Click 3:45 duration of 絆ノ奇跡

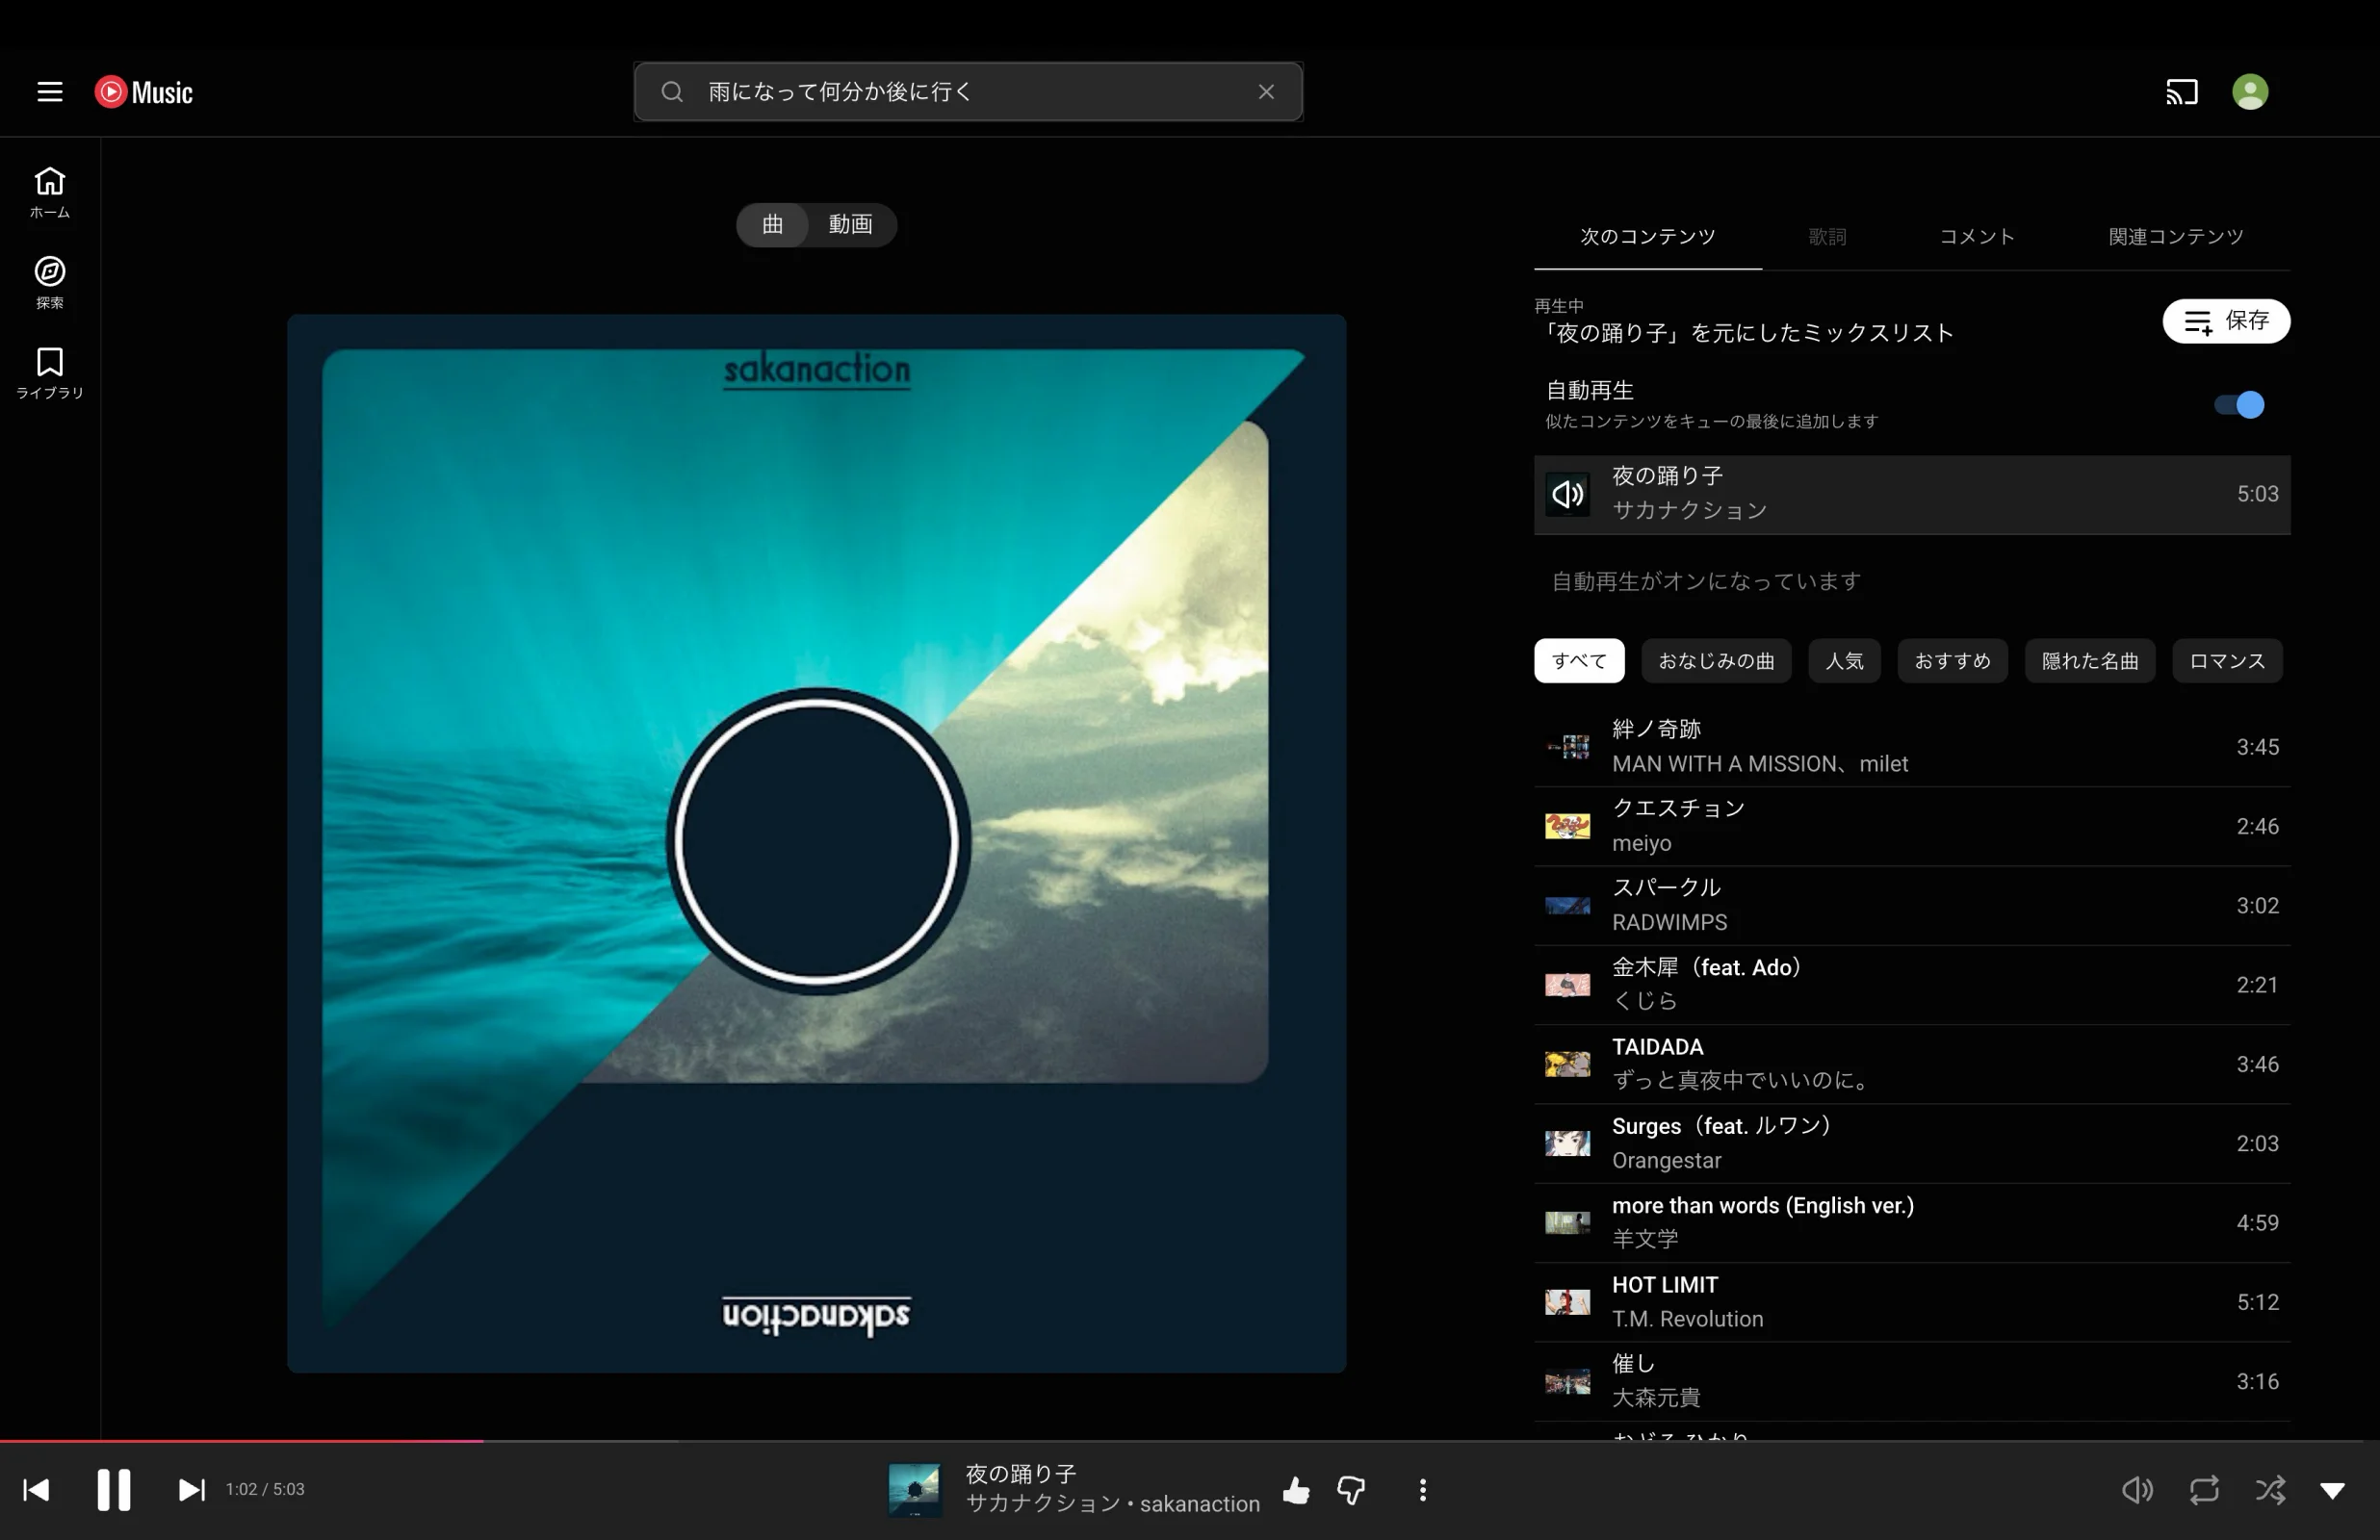coord(2257,747)
